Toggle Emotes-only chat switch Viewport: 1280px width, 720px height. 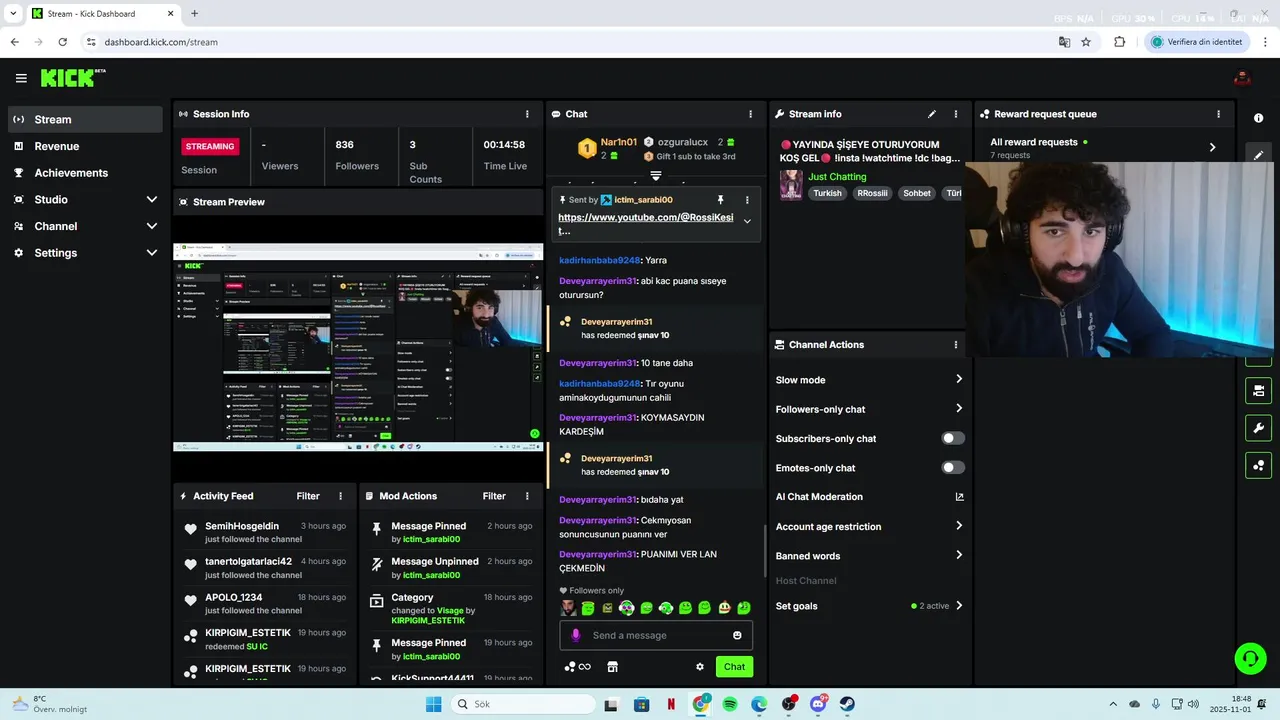pyautogui.click(x=953, y=467)
